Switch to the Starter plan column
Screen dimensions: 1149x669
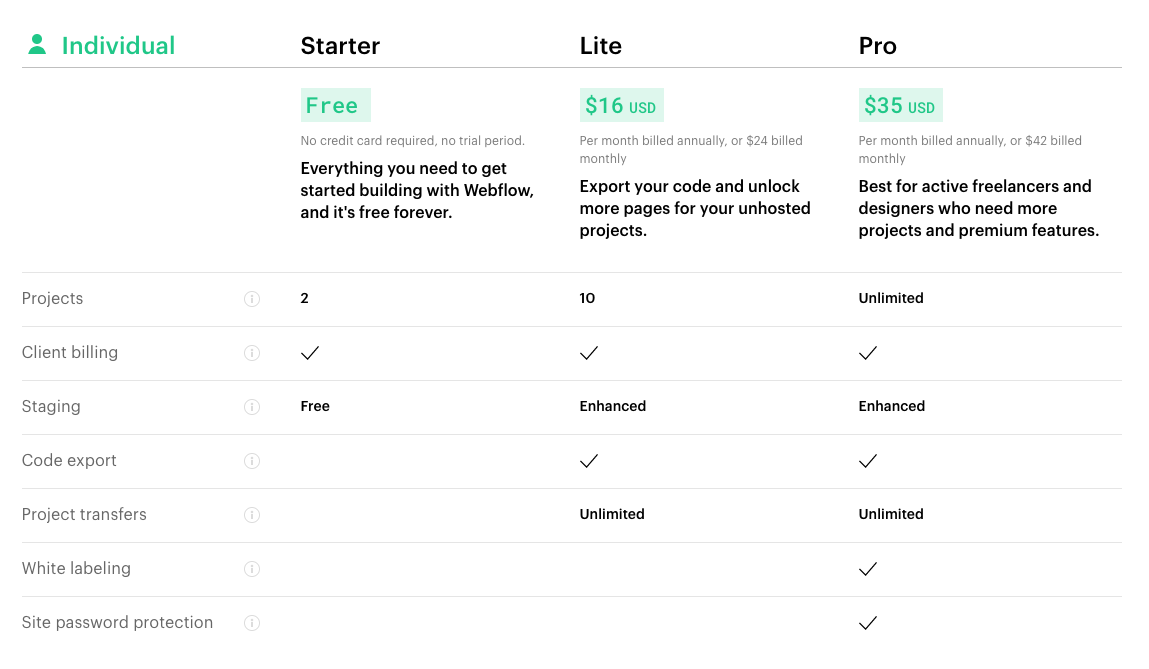[x=340, y=46]
